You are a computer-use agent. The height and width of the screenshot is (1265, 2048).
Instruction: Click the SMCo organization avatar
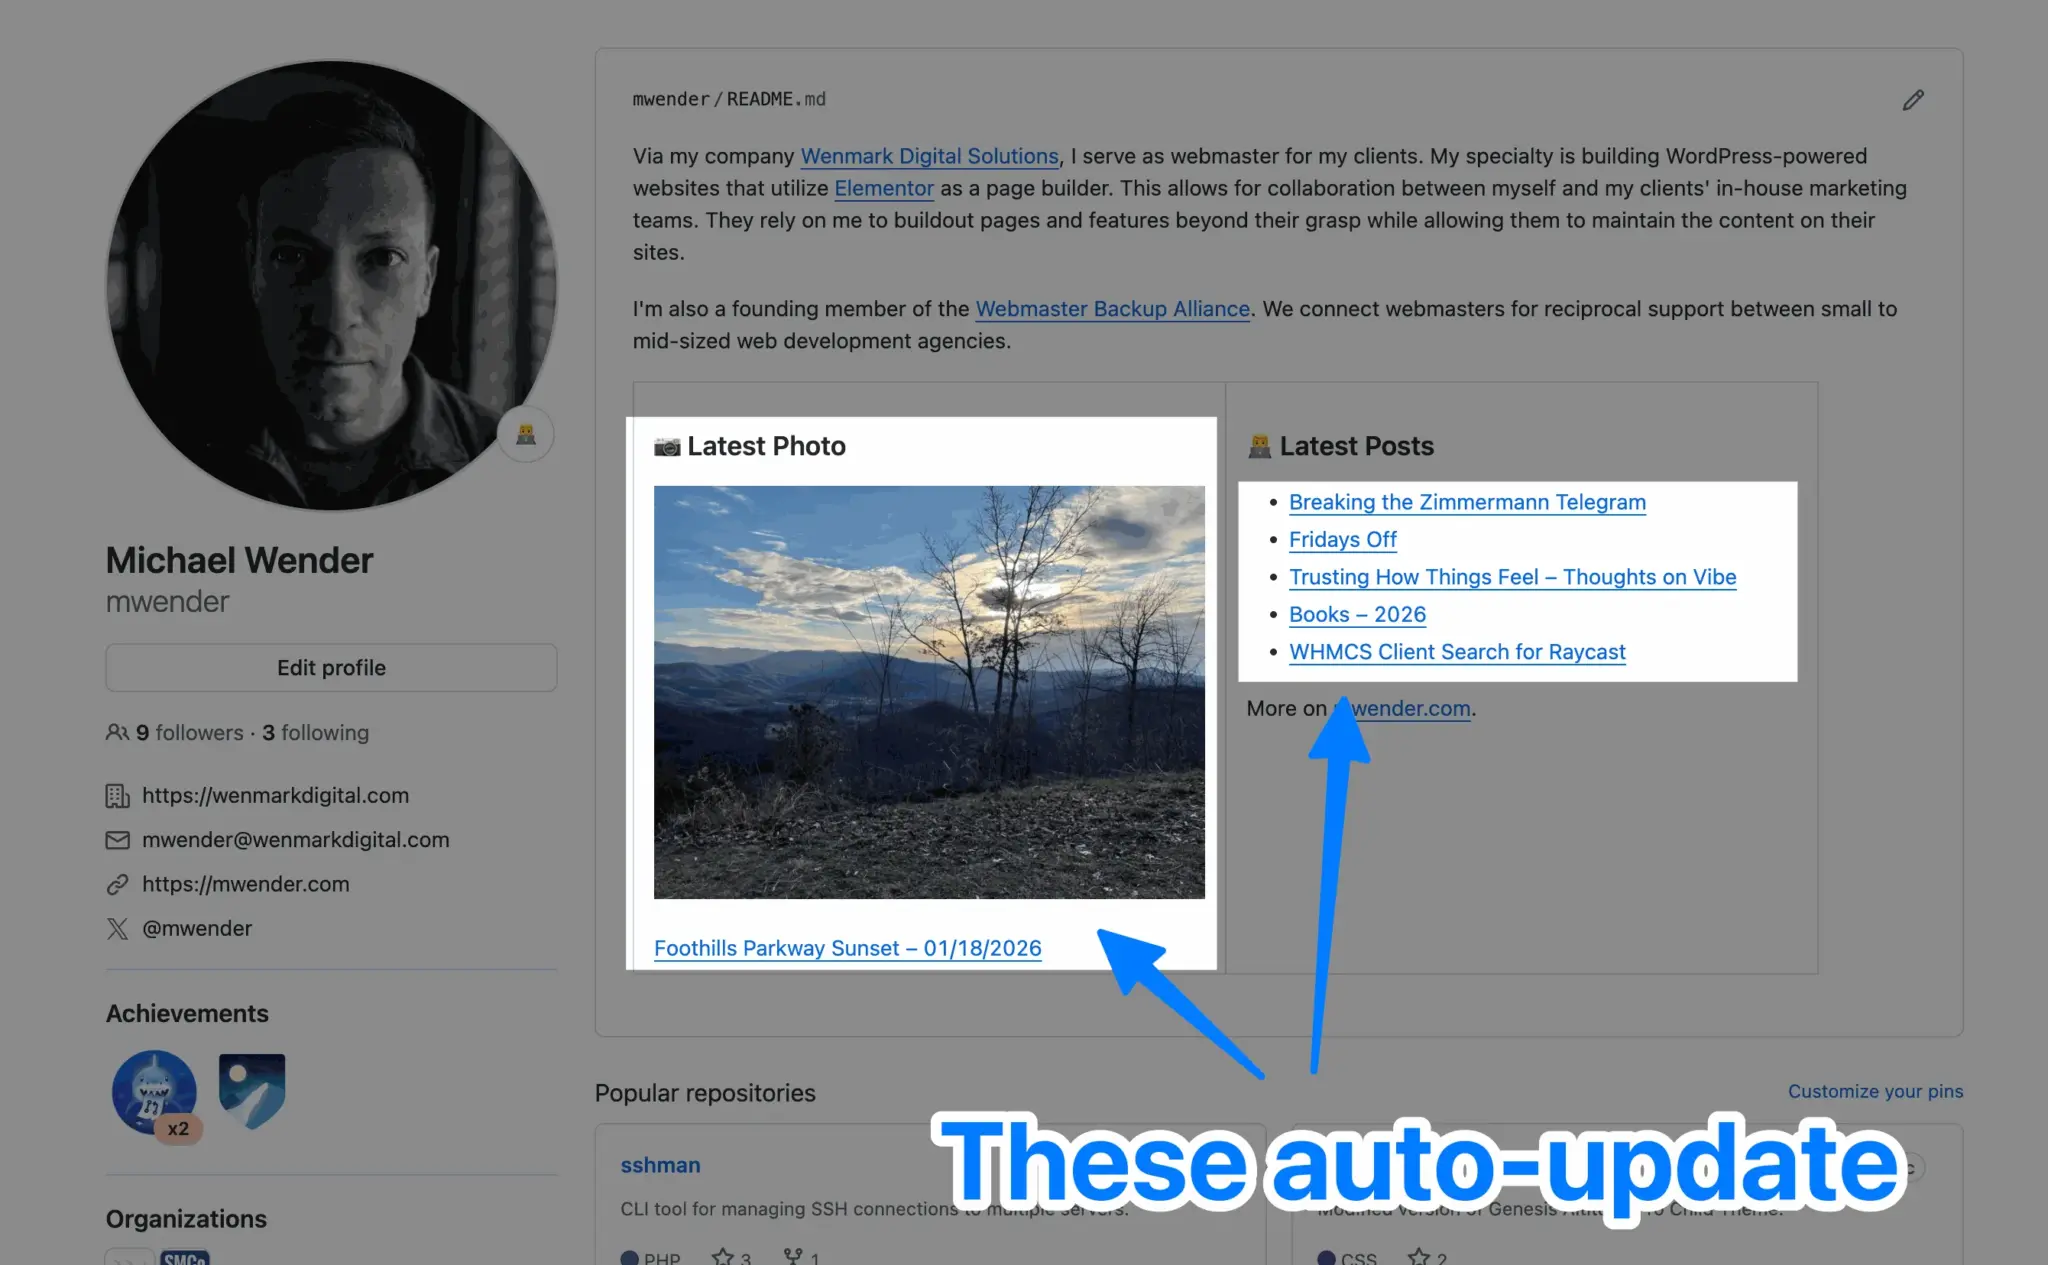(x=185, y=1257)
